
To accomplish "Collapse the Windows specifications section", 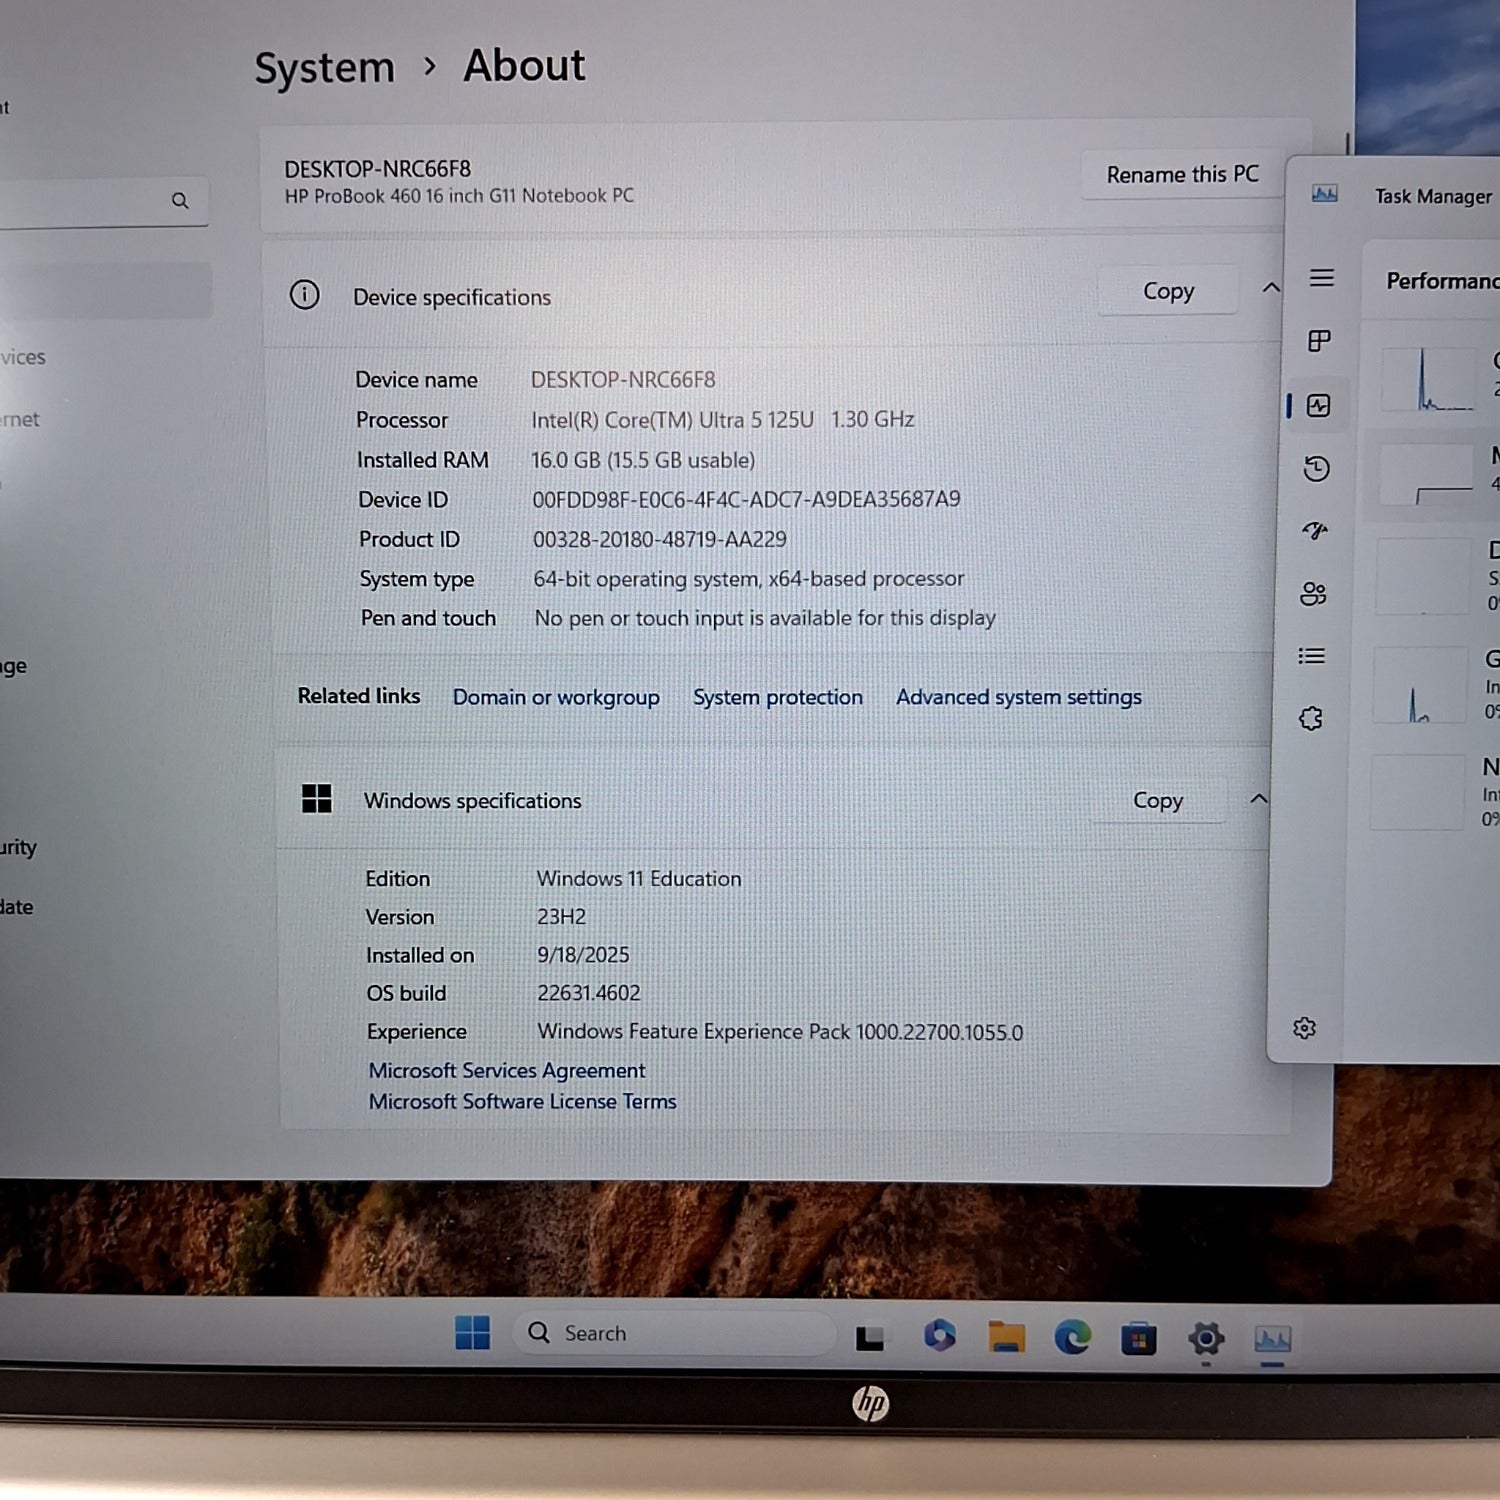I will [1259, 799].
